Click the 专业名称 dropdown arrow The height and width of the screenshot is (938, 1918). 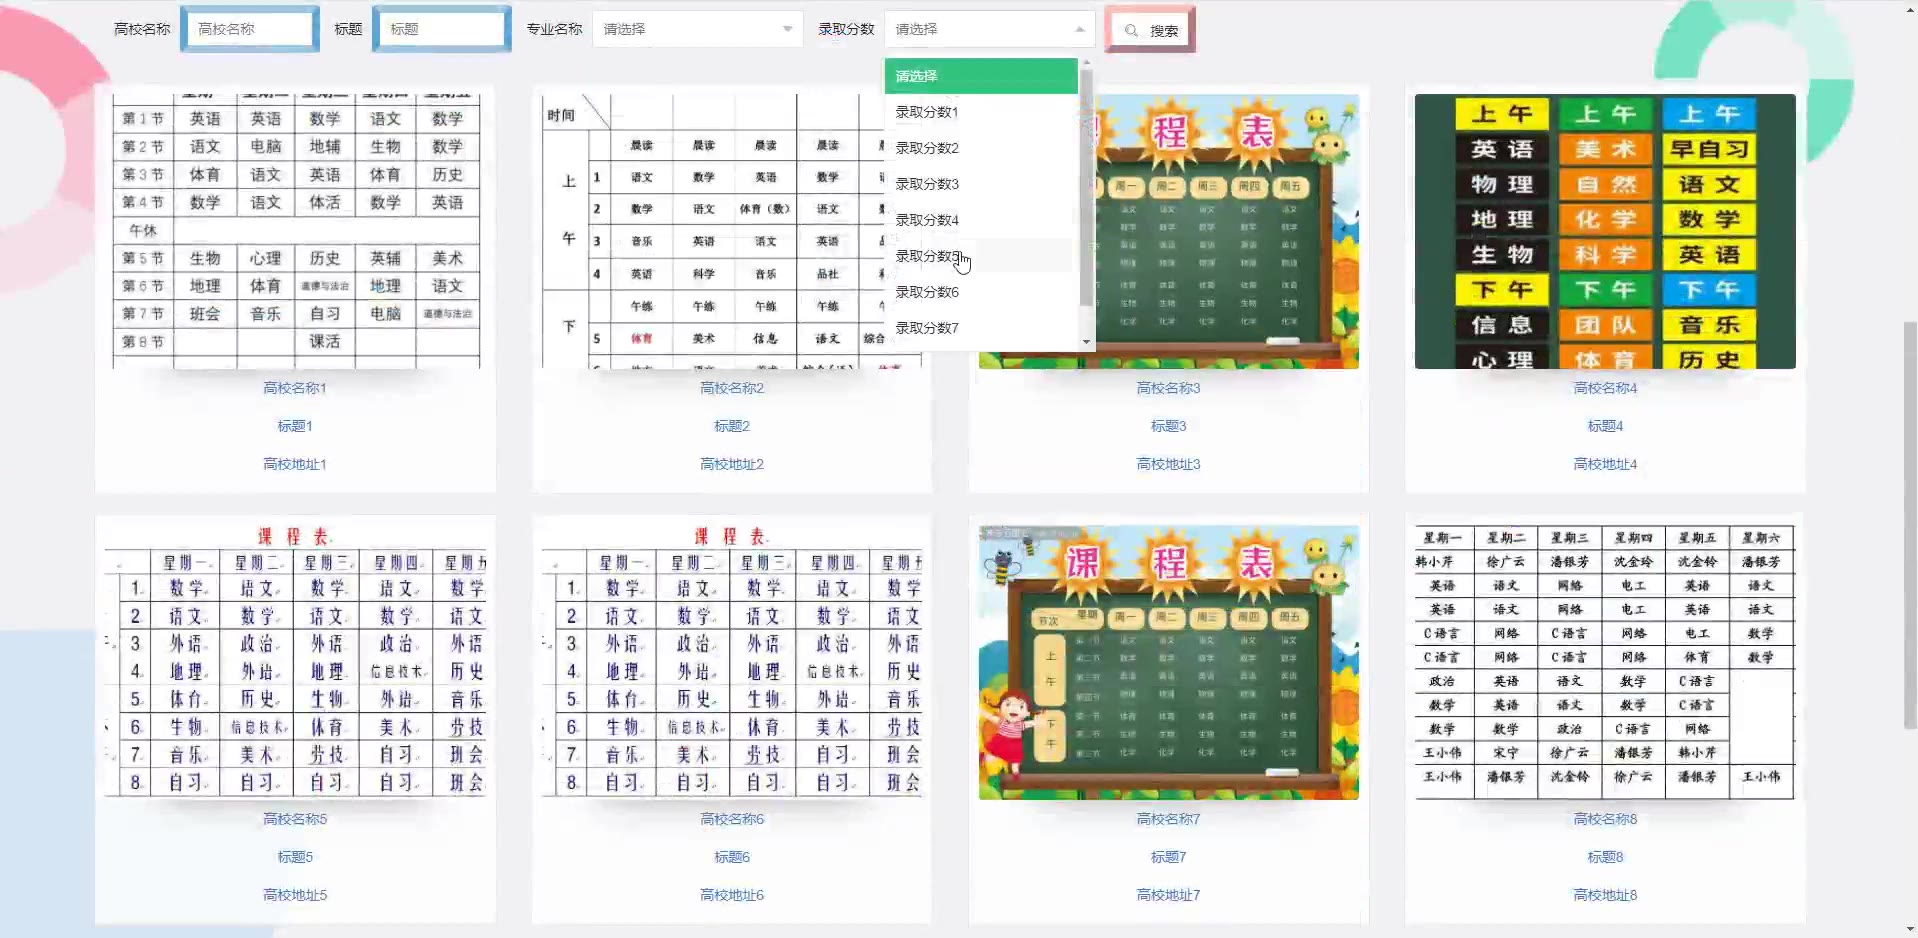click(787, 29)
